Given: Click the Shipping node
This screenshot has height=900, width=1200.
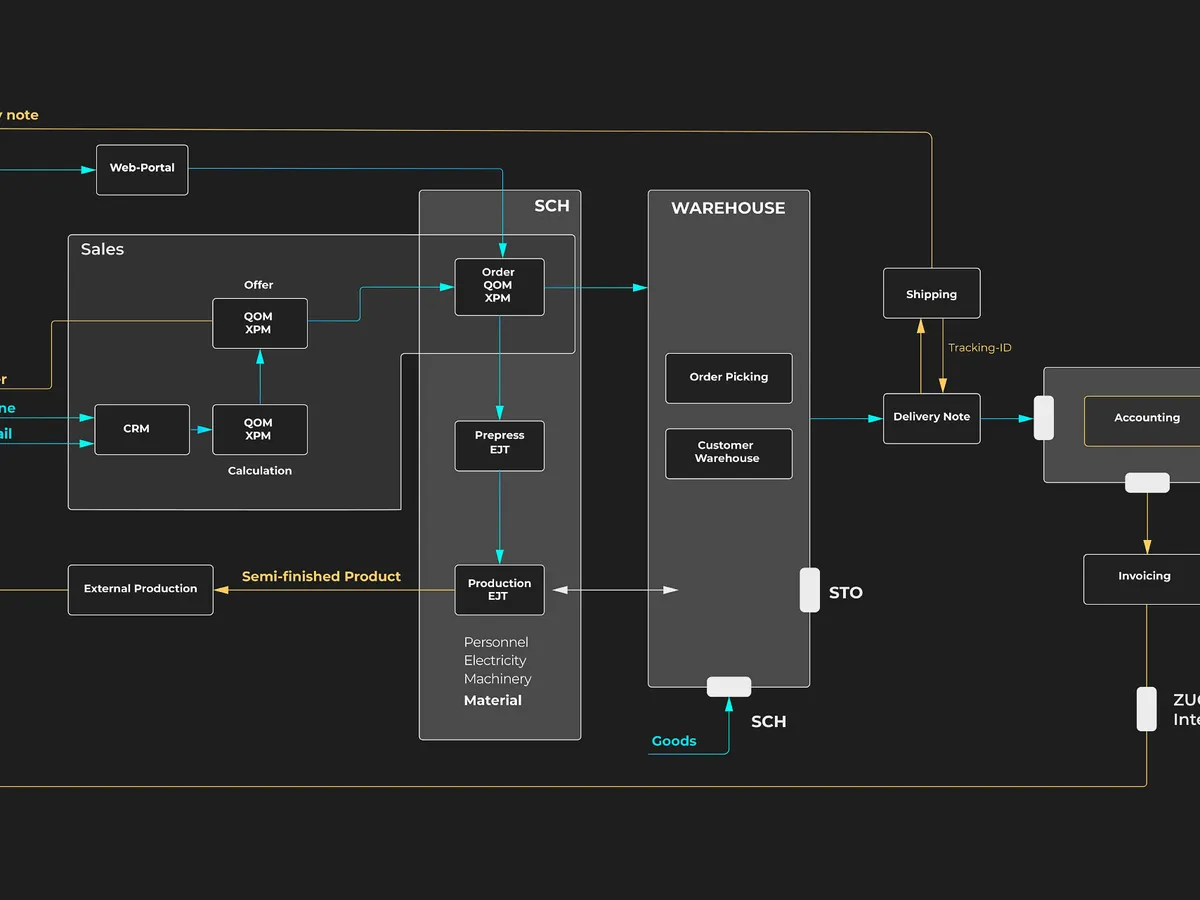Looking at the screenshot, I should 931,294.
